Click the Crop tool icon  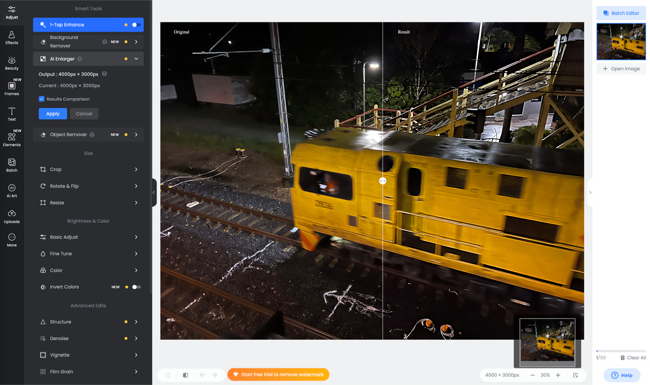(43, 169)
